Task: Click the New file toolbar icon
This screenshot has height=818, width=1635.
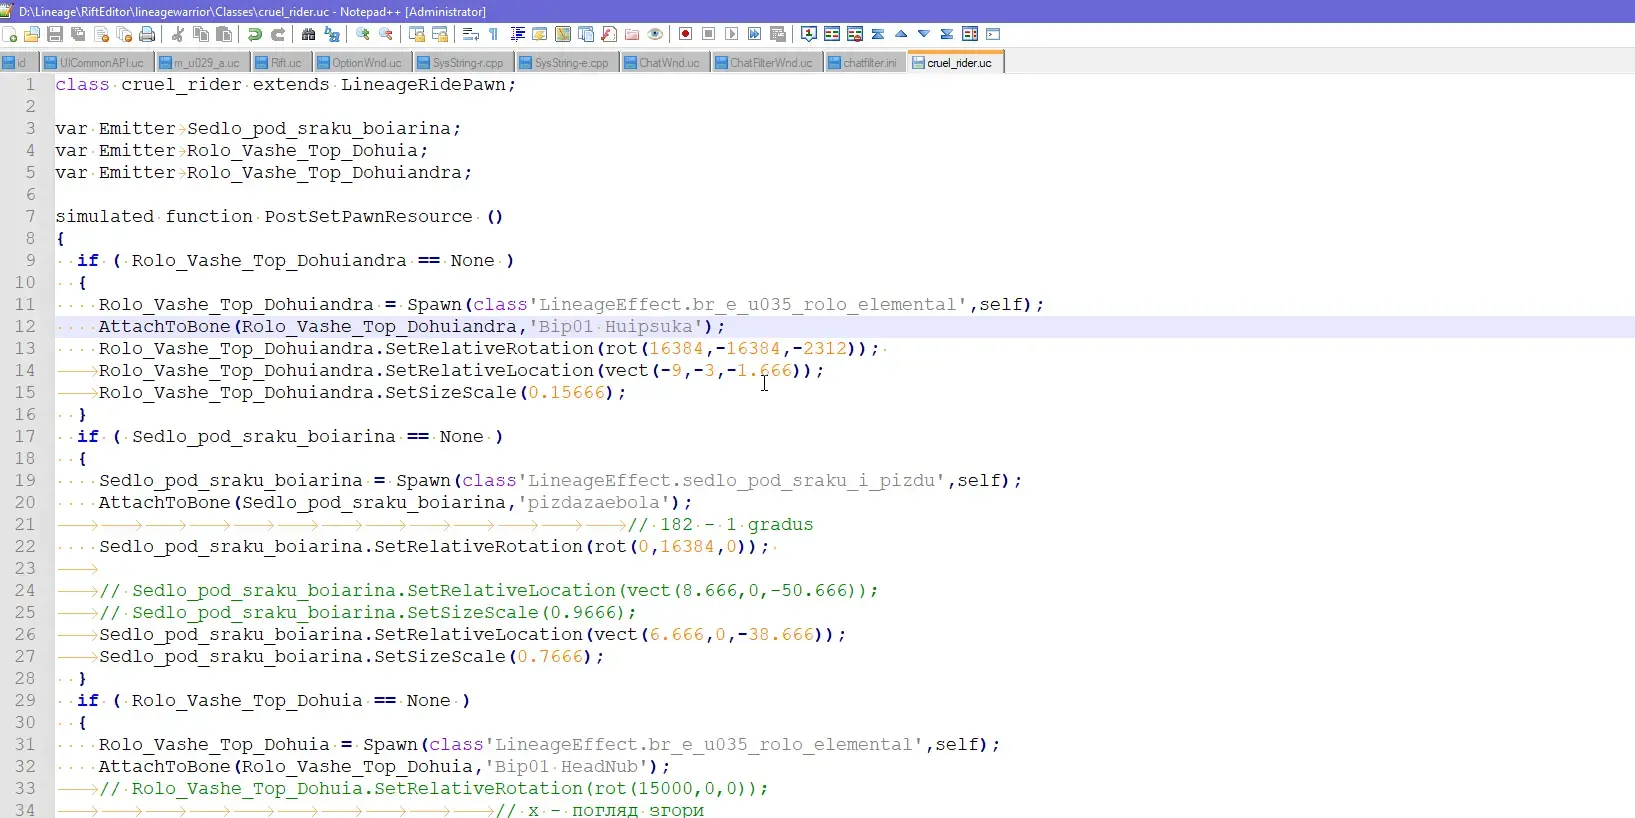Action: [10, 34]
